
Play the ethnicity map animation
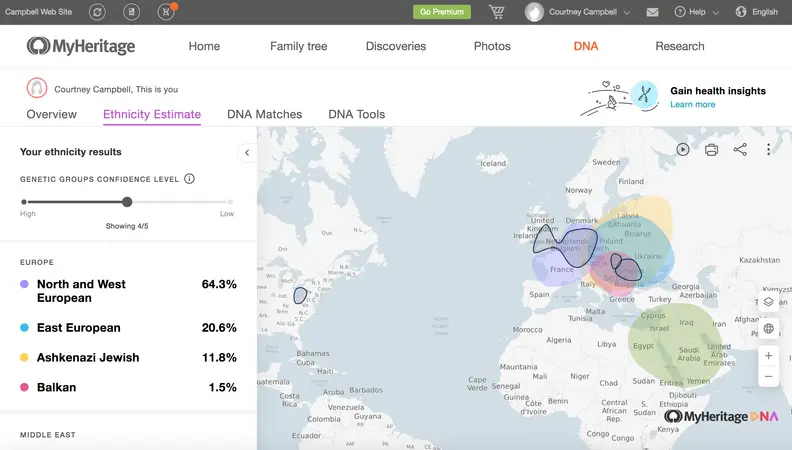(x=683, y=149)
